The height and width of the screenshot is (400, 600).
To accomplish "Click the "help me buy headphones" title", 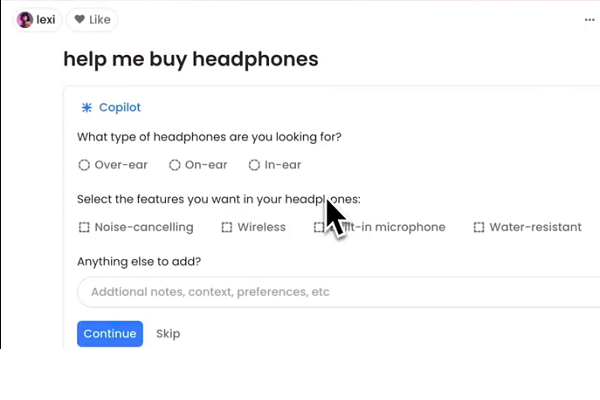I will coord(190,59).
